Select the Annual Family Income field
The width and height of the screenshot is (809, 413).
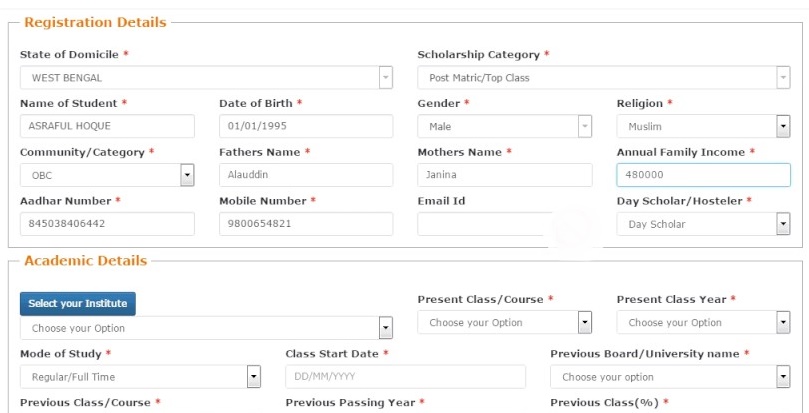coord(703,175)
